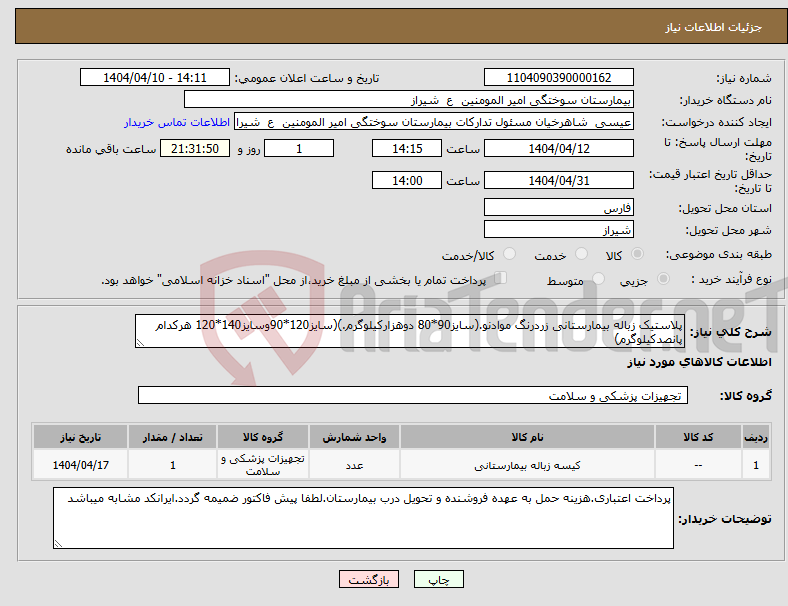The image size is (788, 606).
Task: Click the کیسه زباله بیمارستانی table cell
Action: 527,465
